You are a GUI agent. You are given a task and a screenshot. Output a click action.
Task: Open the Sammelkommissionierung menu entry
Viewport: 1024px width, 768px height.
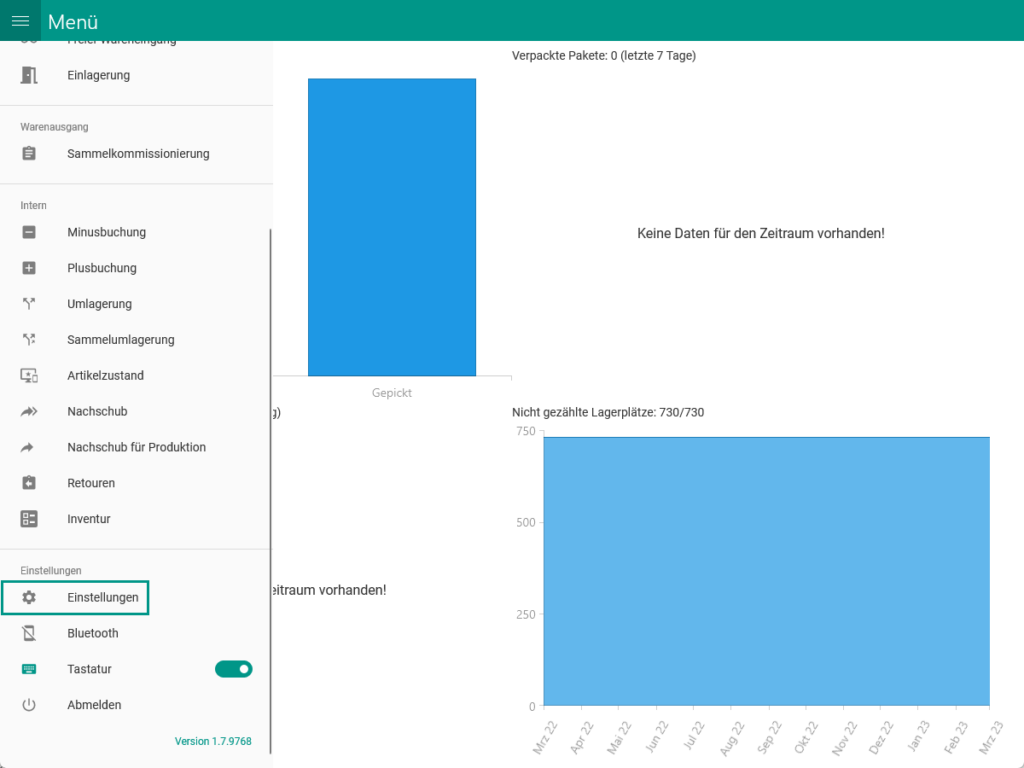(x=138, y=154)
